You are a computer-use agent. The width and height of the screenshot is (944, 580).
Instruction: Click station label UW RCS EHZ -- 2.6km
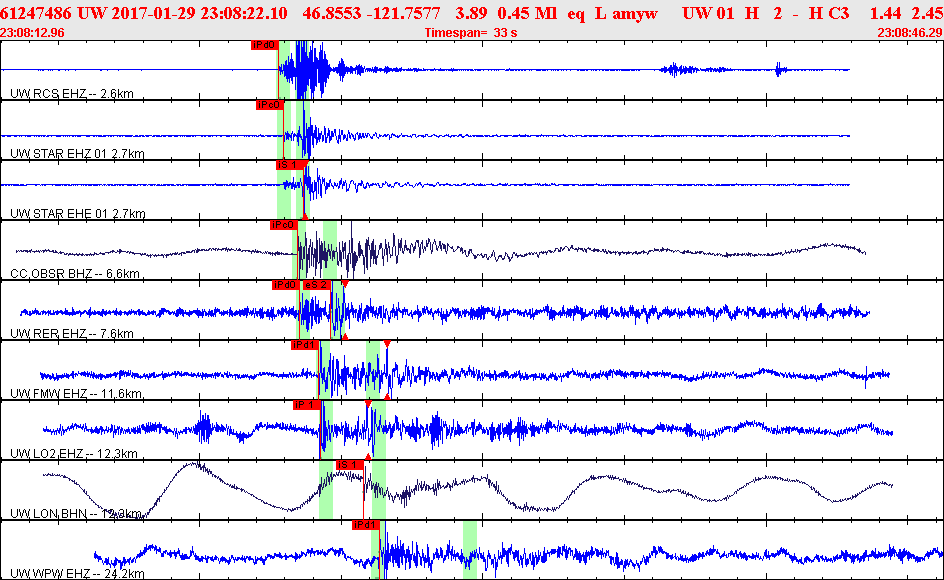point(72,93)
